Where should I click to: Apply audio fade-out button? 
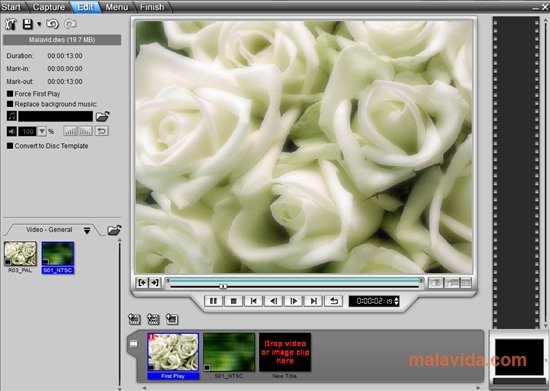pyautogui.click(x=86, y=131)
